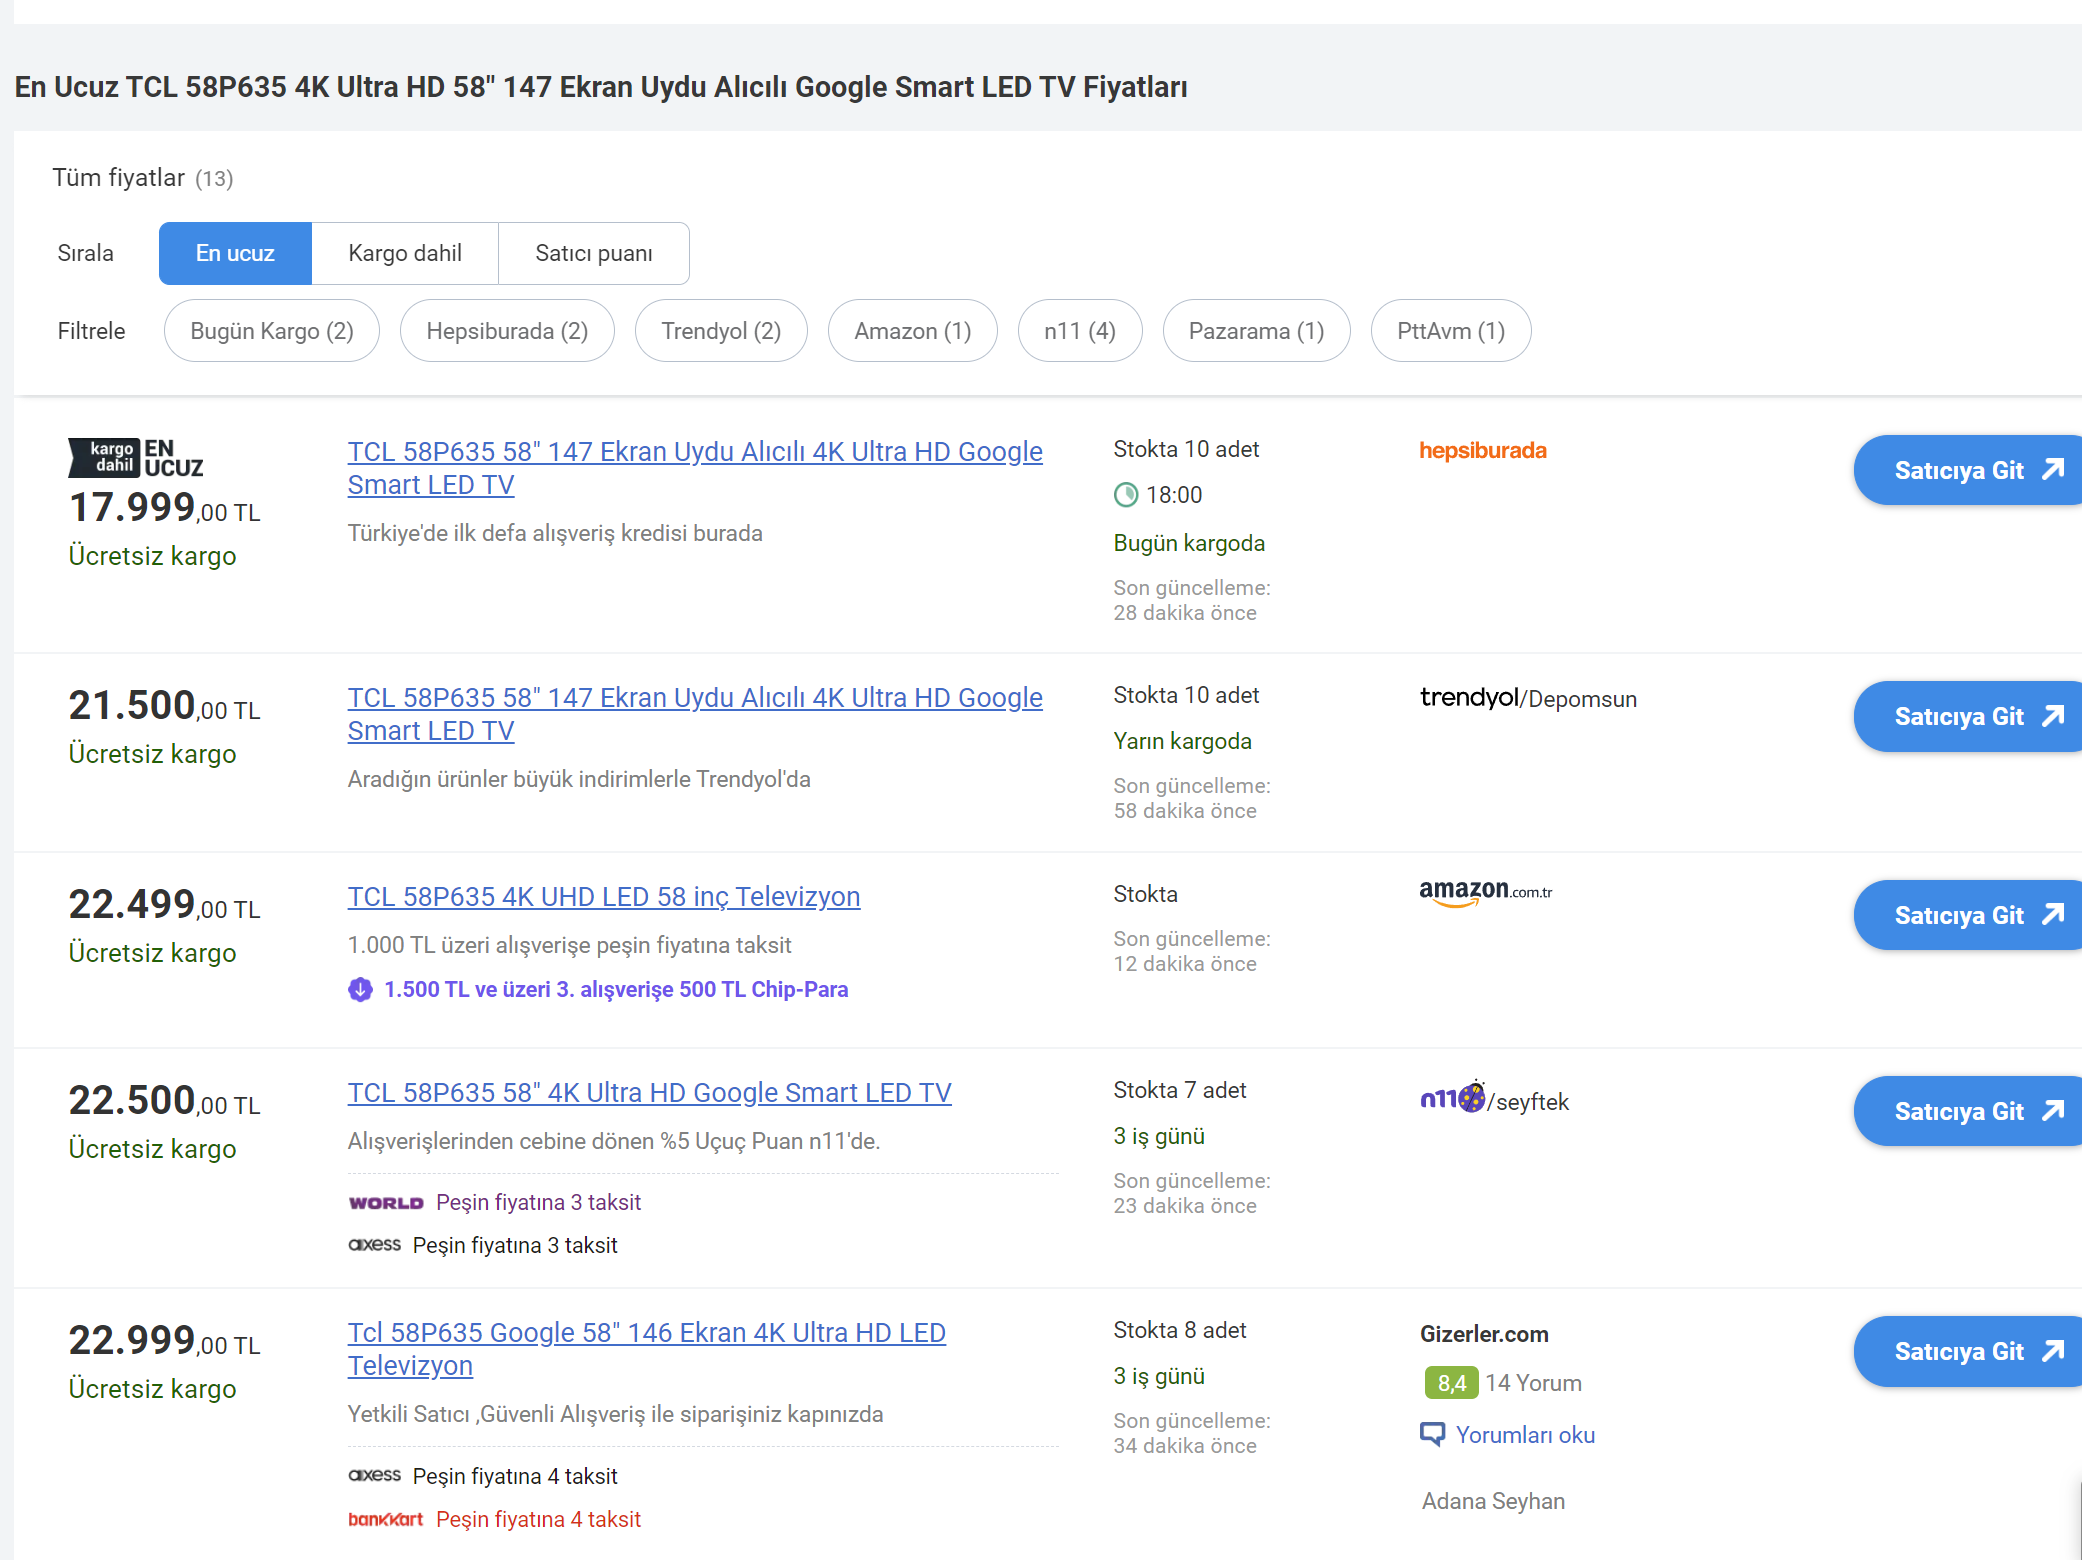The height and width of the screenshot is (1560, 2082).
Task: Click the axess logo in n11 offer
Action: click(x=374, y=1245)
